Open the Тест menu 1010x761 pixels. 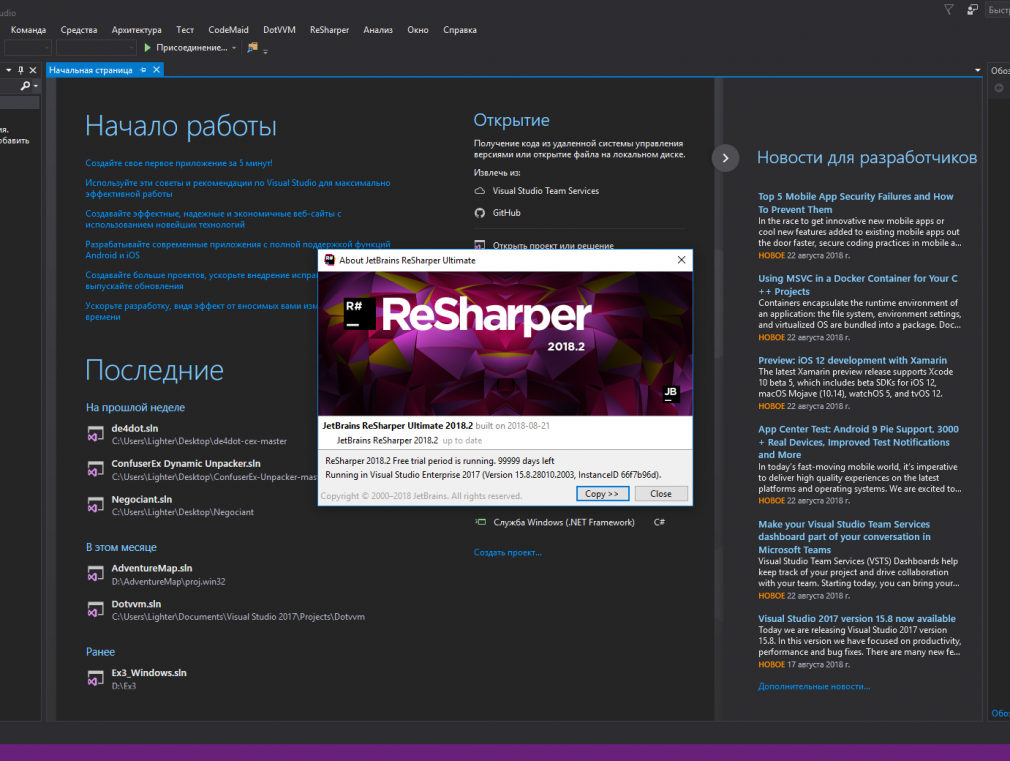coord(185,30)
